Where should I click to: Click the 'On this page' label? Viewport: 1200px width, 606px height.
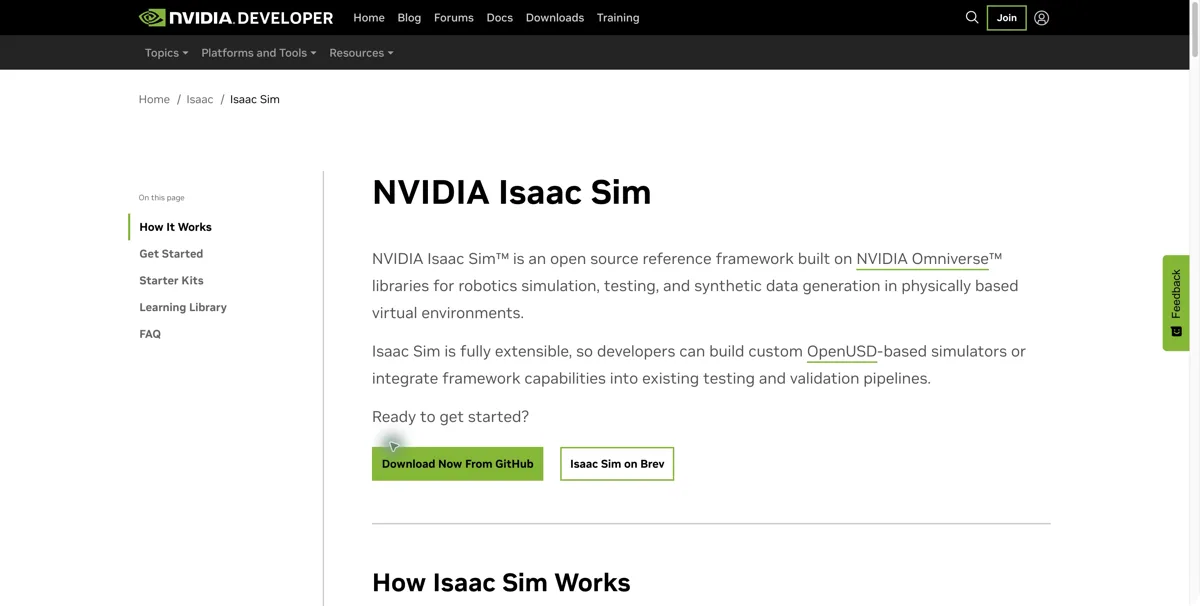pyautogui.click(x=161, y=198)
